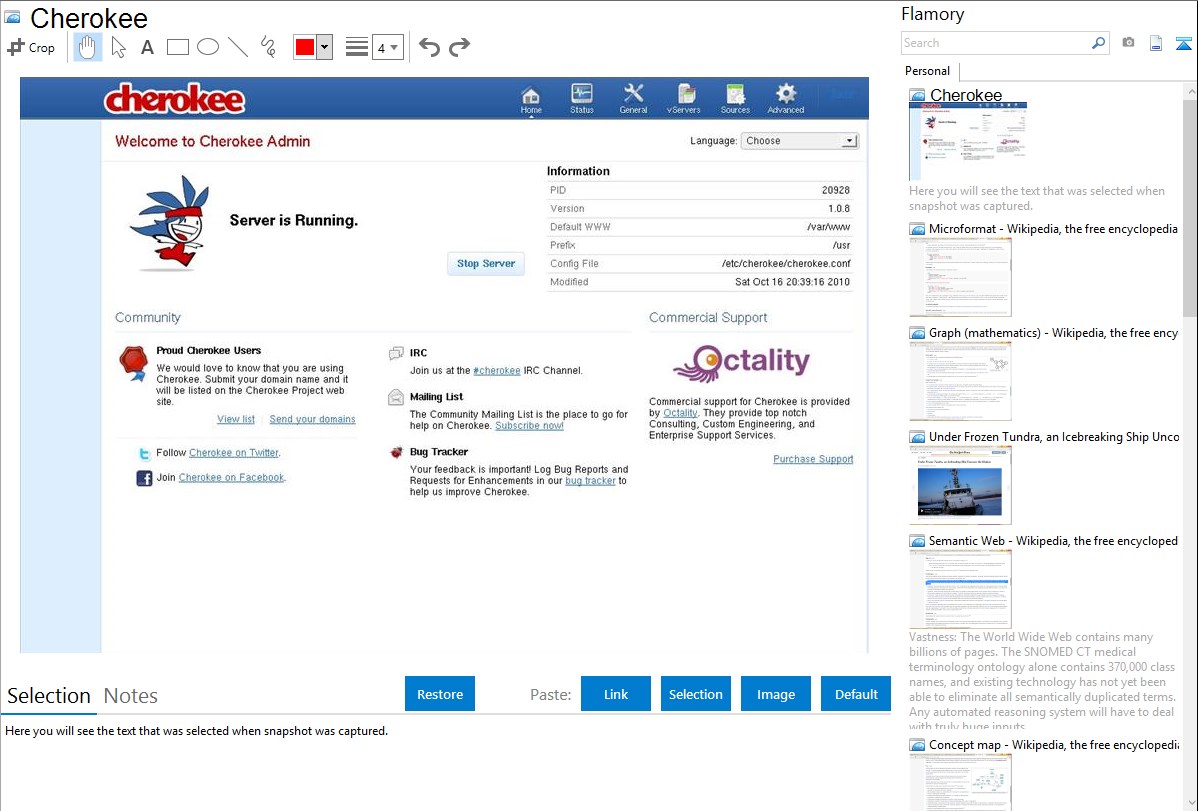1198x811 pixels.
Task: Open Status in Cherokee navigation
Action: [581, 99]
